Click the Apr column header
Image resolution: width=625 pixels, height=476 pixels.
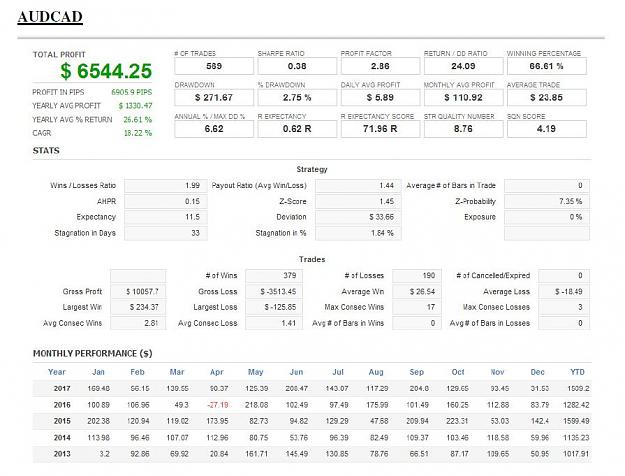(x=216, y=372)
